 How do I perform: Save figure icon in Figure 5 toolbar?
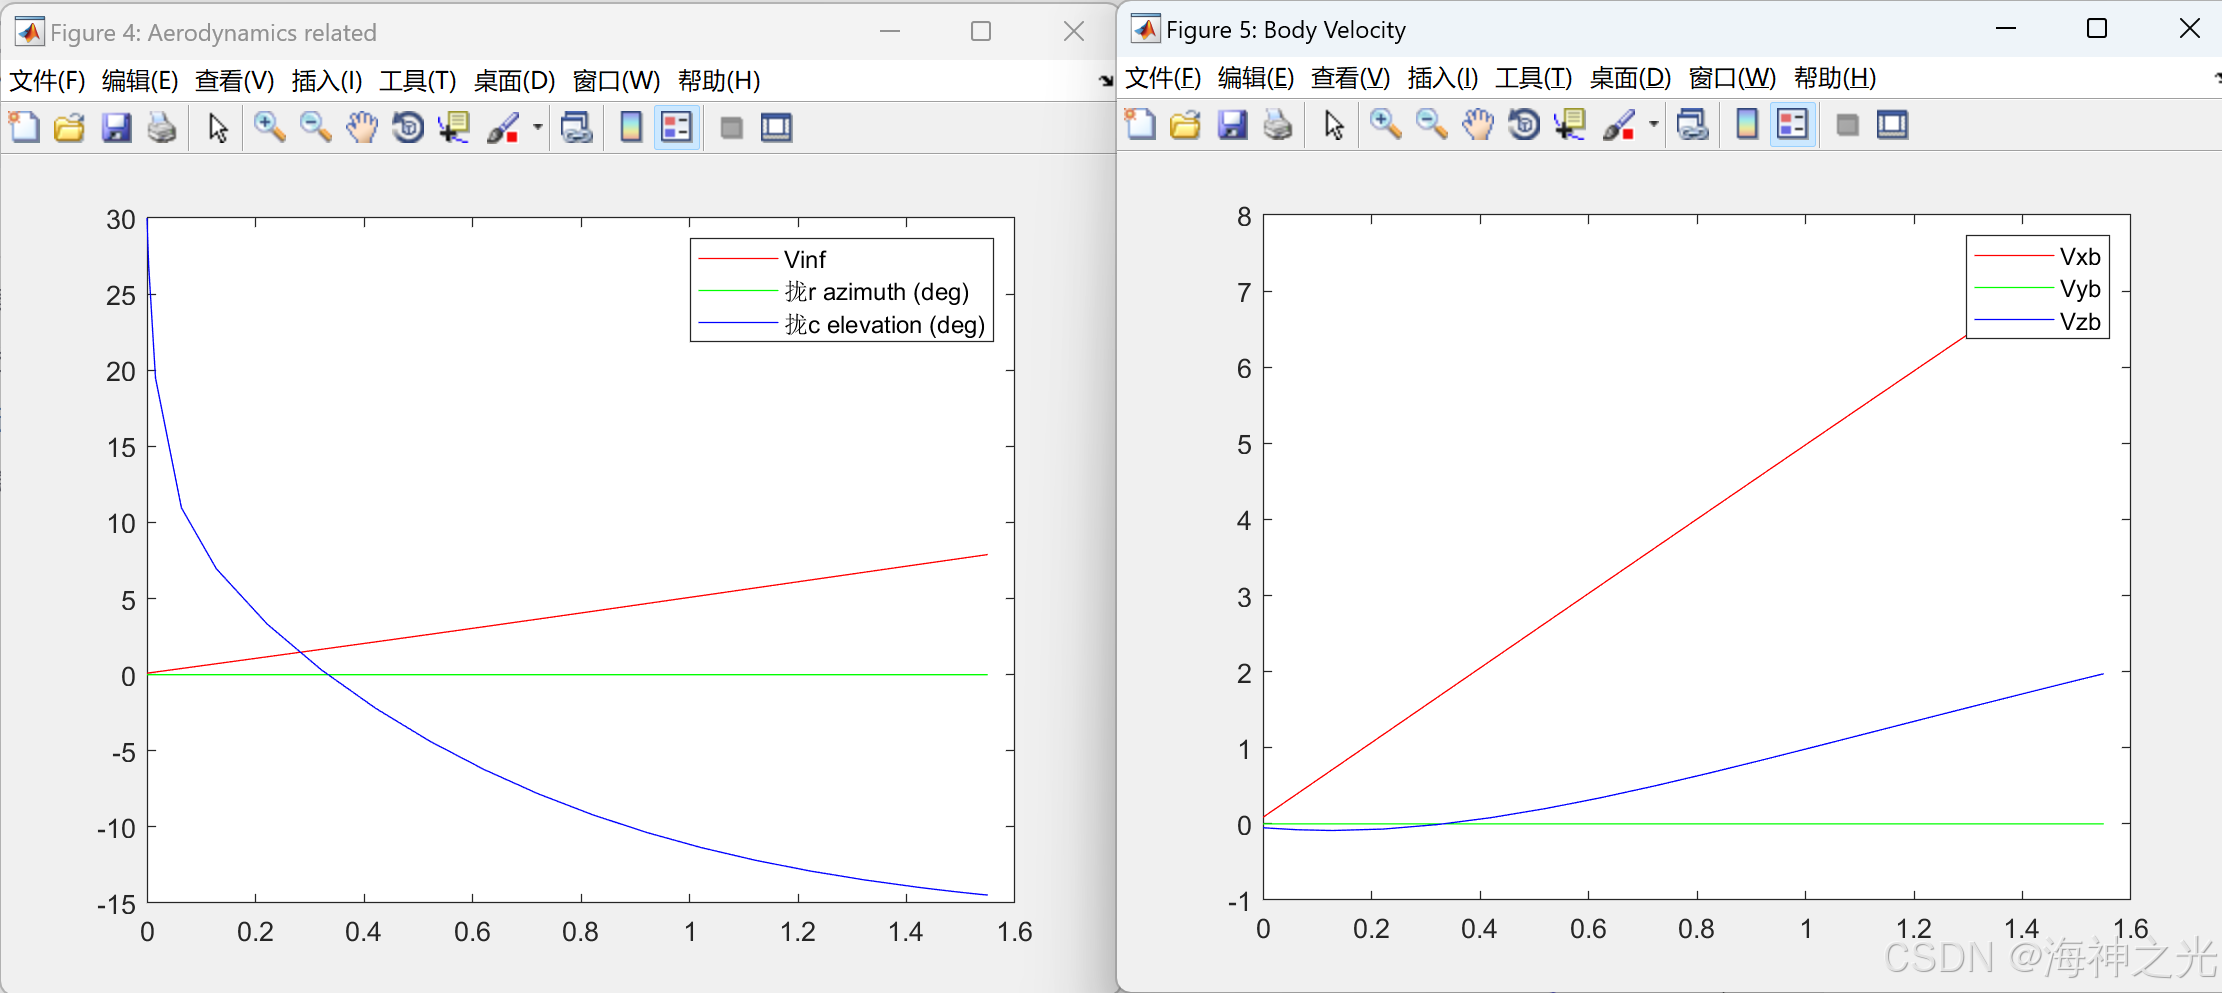[1232, 124]
